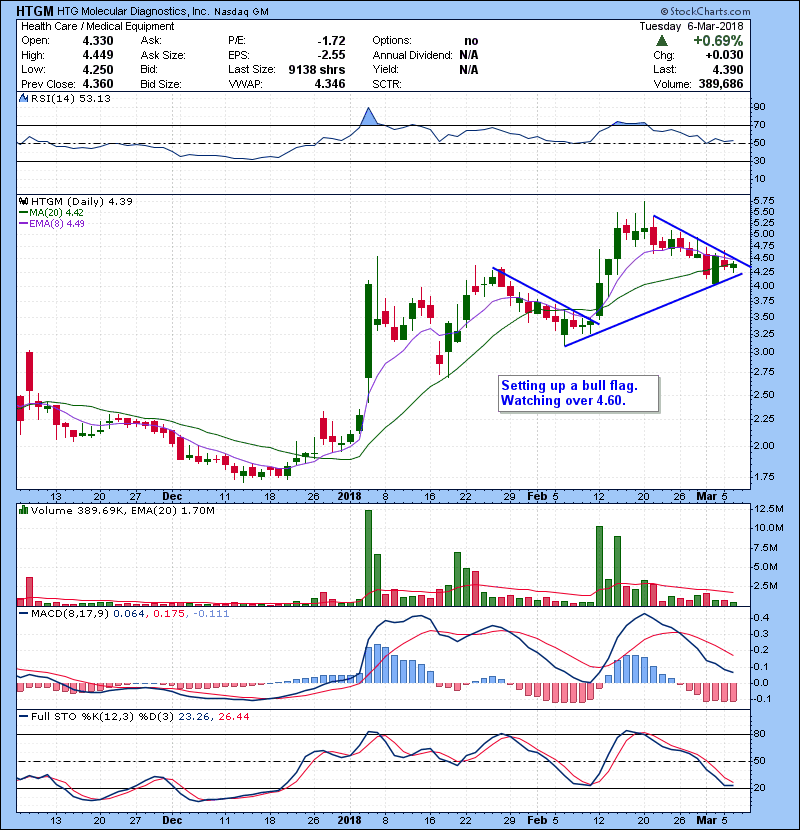The image size is (800, 830).
Task: Click the green up-triangle price change icon
Action: [661, 41]
